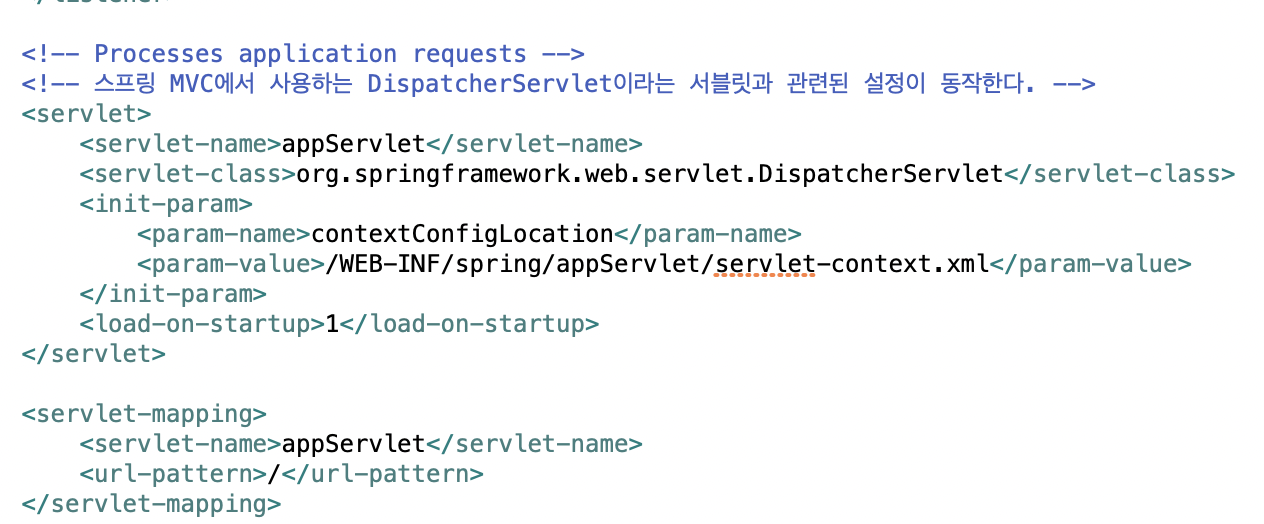
Task: Click the closing </param-value> tag
Action: pyautogui.click(x=1090, y=264)
